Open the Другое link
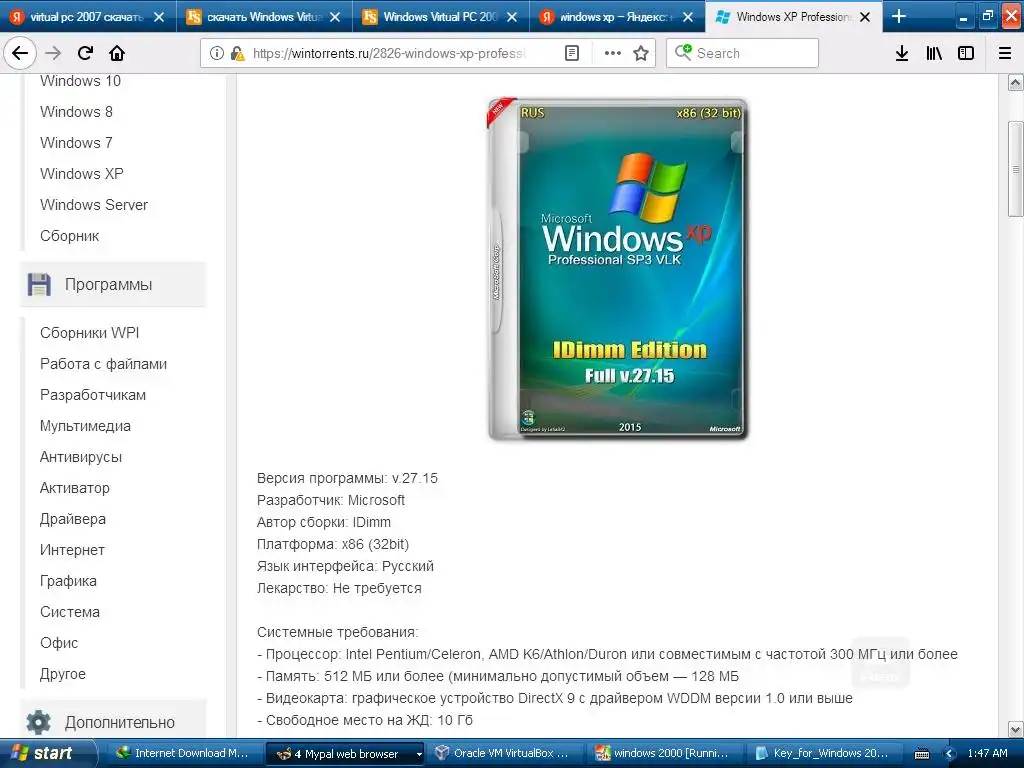Viewport: 1024px width, 768px height. coord(63,674)
